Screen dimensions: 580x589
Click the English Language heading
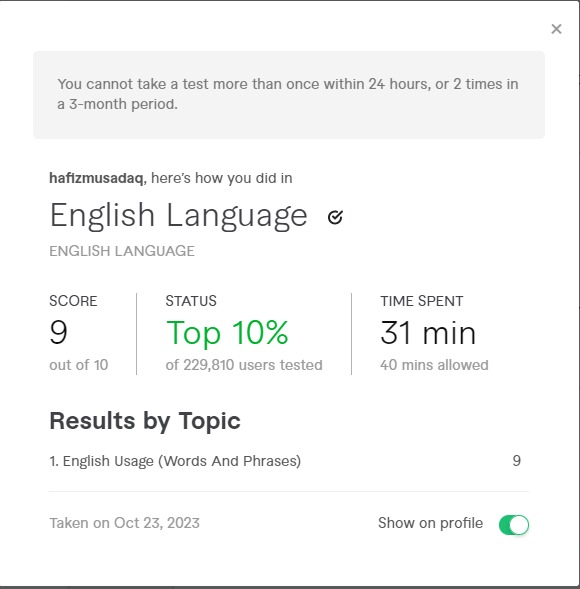[x=179, y=216]
